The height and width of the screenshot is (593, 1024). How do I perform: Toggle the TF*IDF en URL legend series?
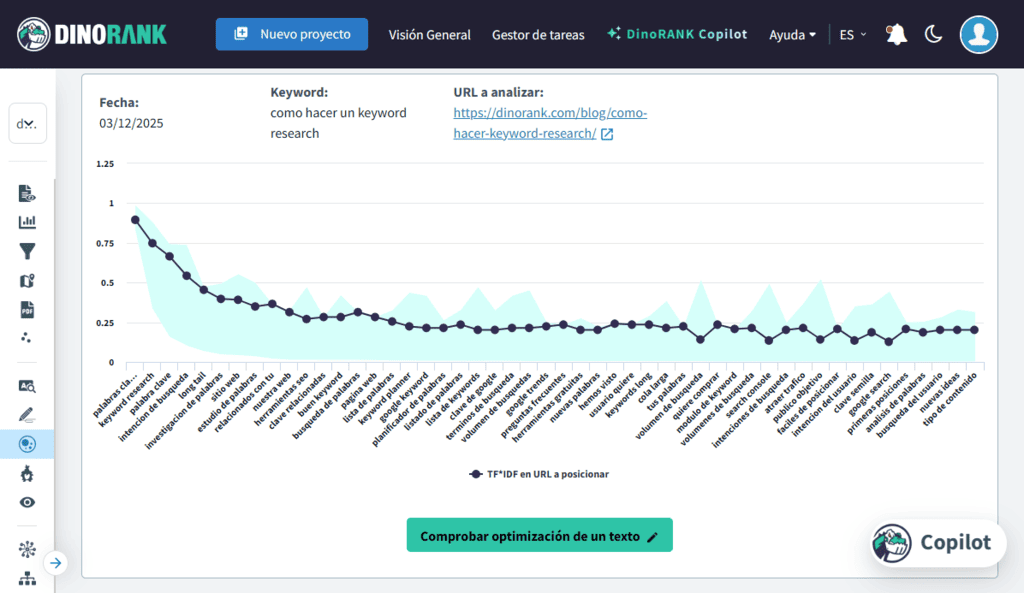click(x=539, y=474)
